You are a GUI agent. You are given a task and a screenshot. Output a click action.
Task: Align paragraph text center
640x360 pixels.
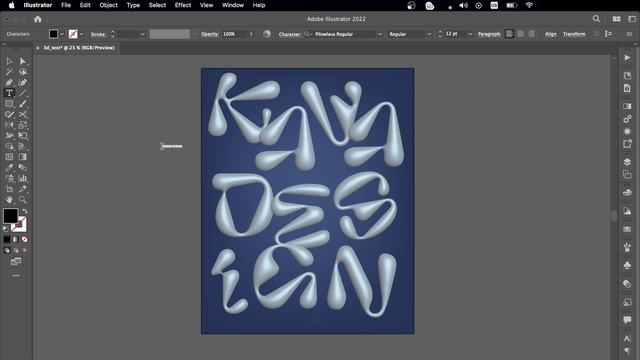[x=520, y=34]
